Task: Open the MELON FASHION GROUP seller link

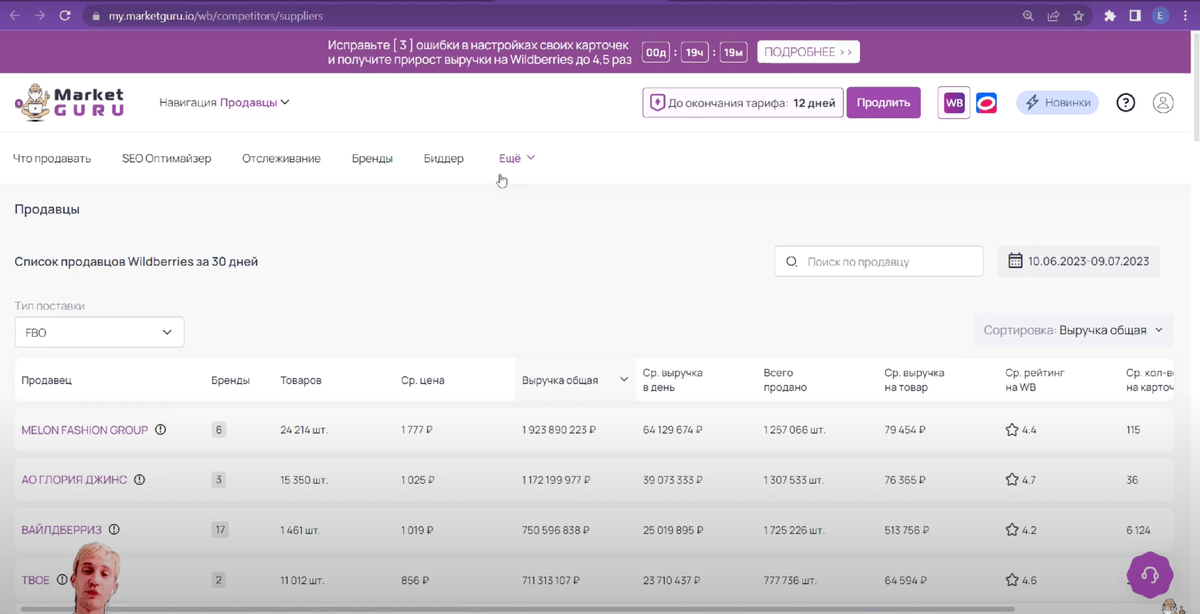Action: pos(85,430)
